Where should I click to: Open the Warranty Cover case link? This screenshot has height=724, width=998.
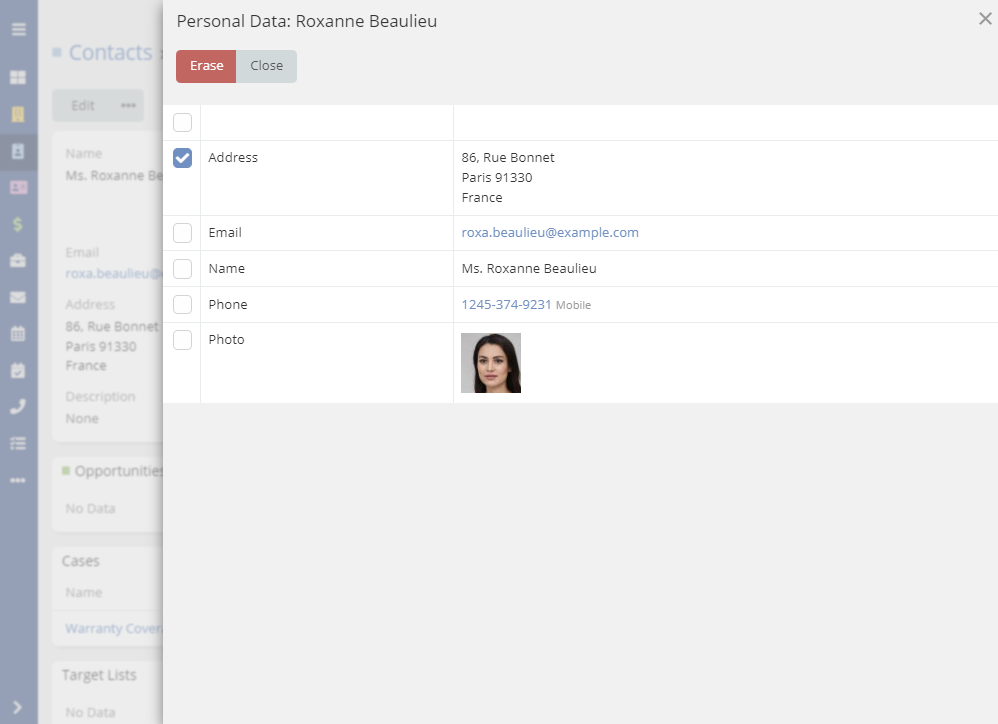coord(114,629)
